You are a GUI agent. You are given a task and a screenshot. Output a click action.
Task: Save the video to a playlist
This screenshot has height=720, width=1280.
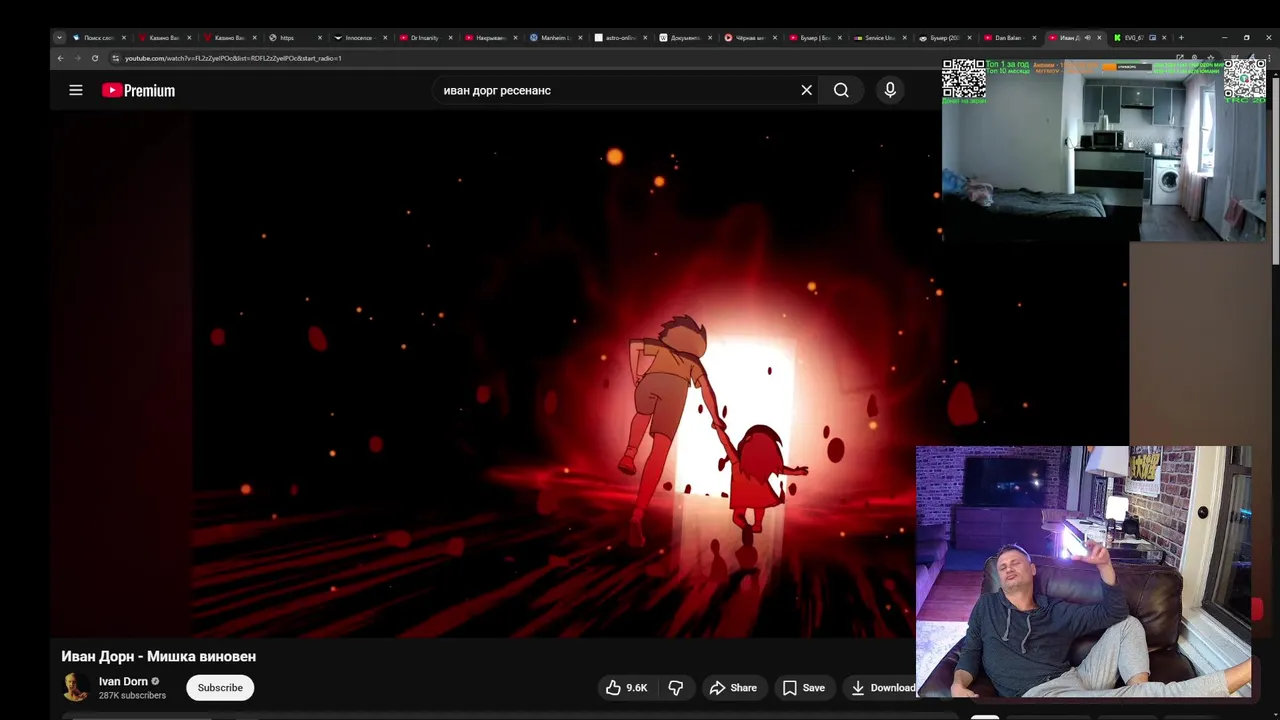click(804, 688)
